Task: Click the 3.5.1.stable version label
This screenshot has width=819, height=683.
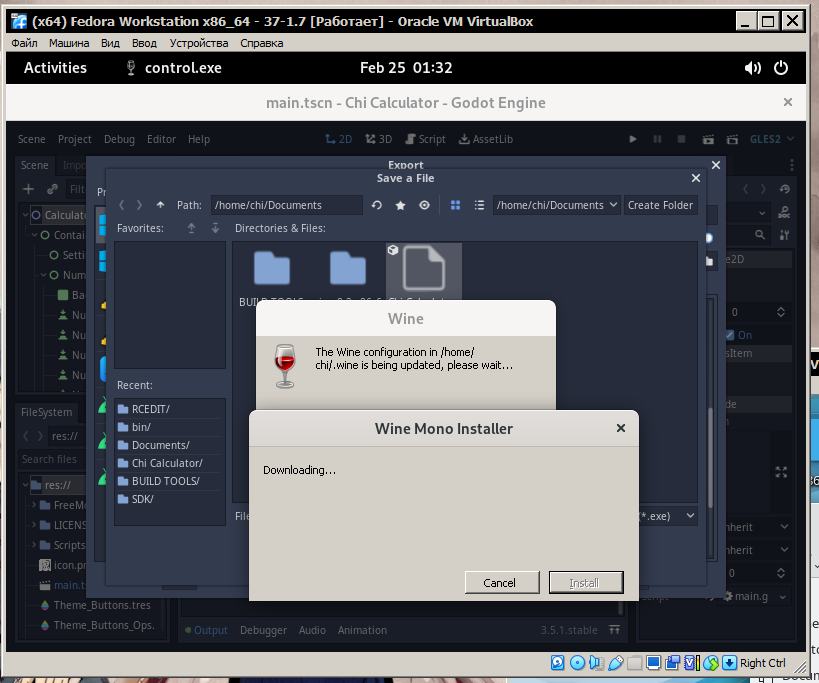Action: [569, 630]
